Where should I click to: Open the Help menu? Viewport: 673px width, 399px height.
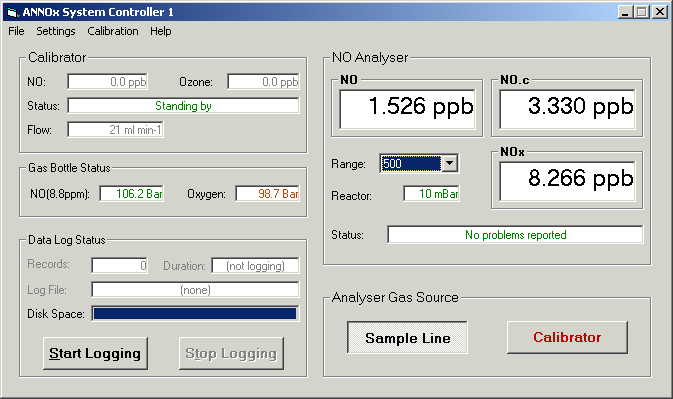click(x=161, y=31)
